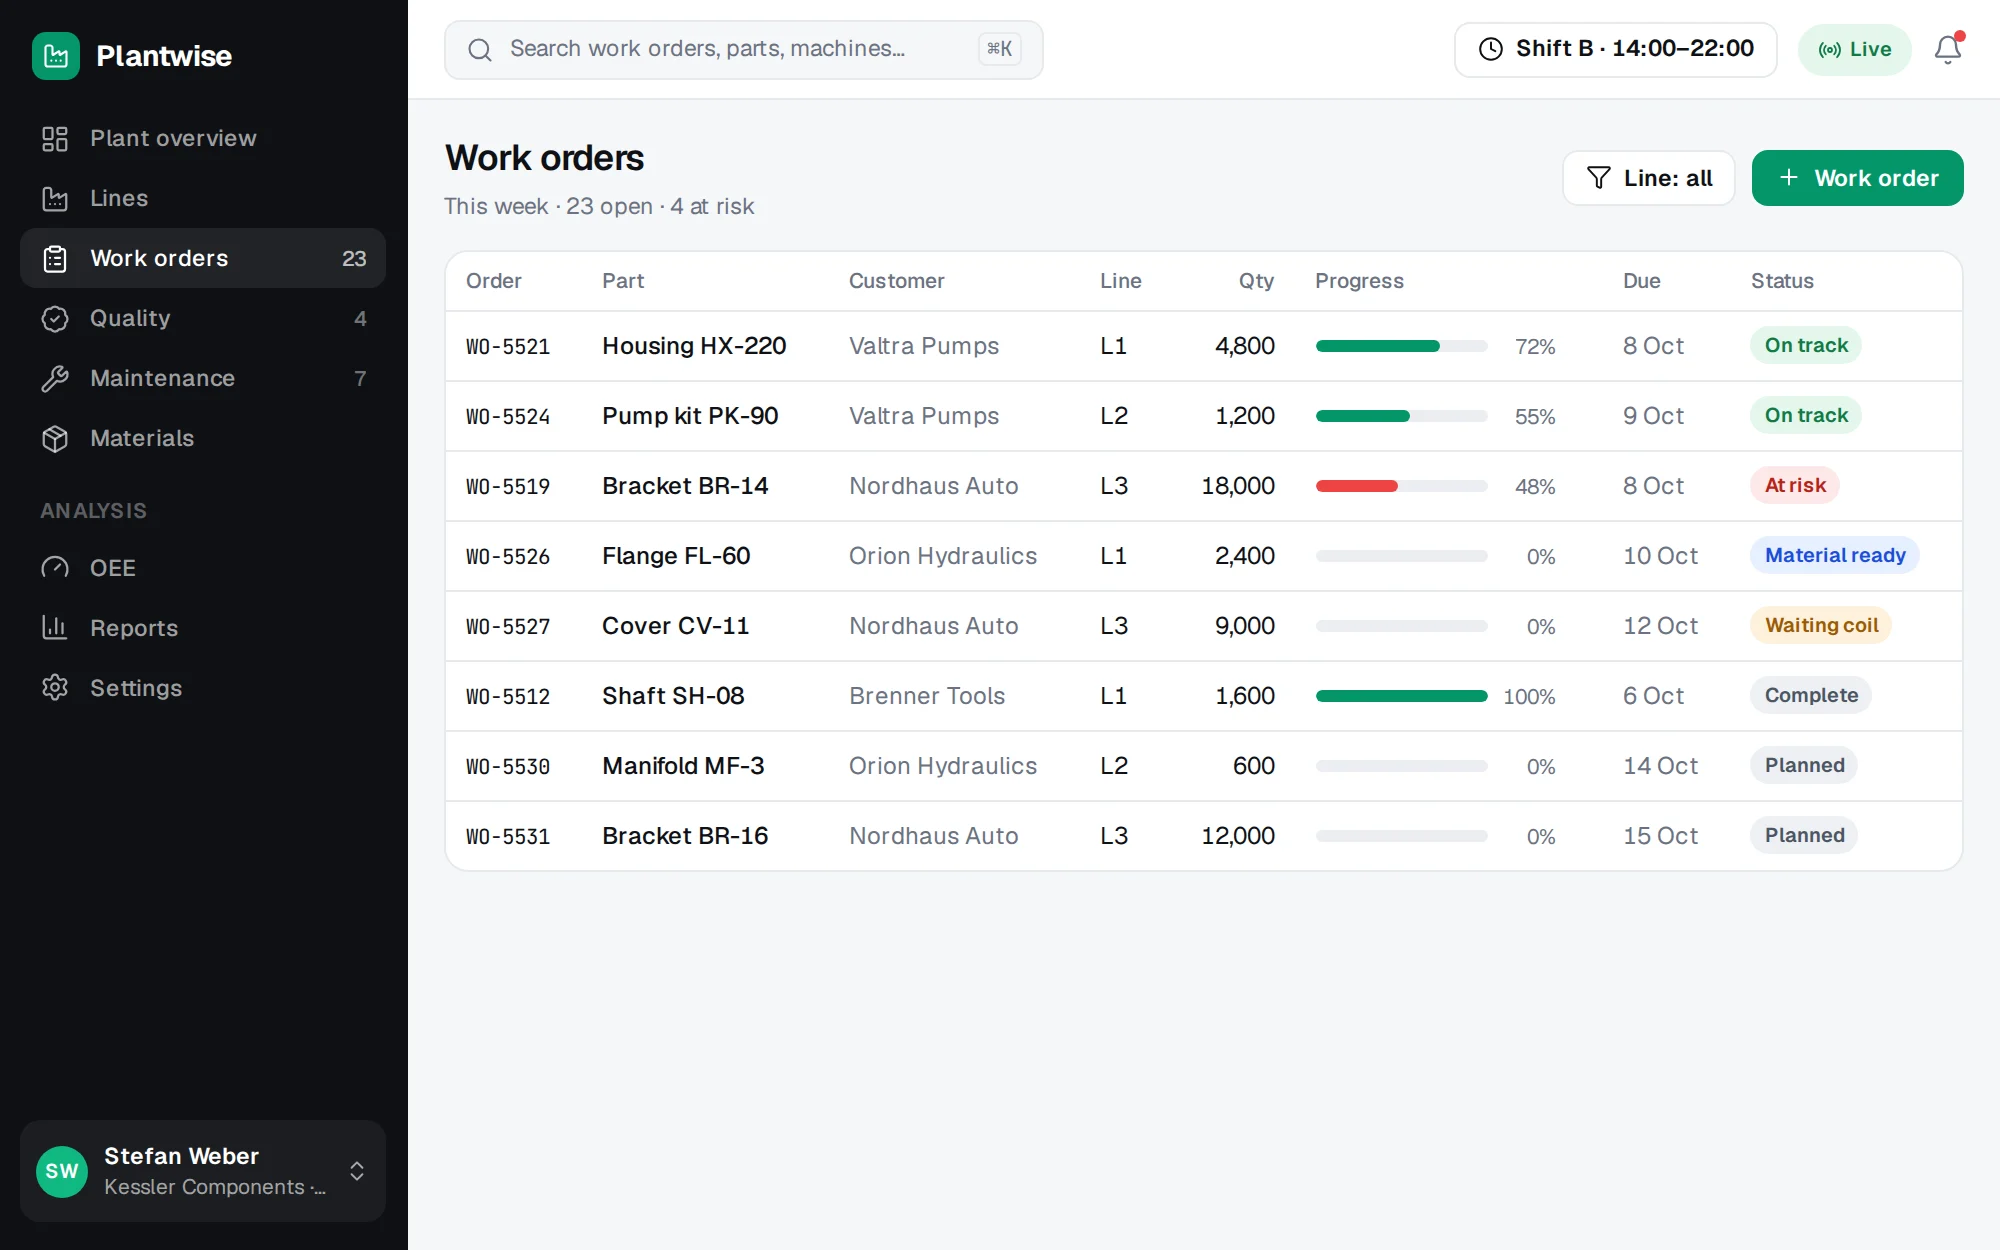Open order WO-5521
The height and width of the screenshot is (1250, 2000).
pos(508,346)
